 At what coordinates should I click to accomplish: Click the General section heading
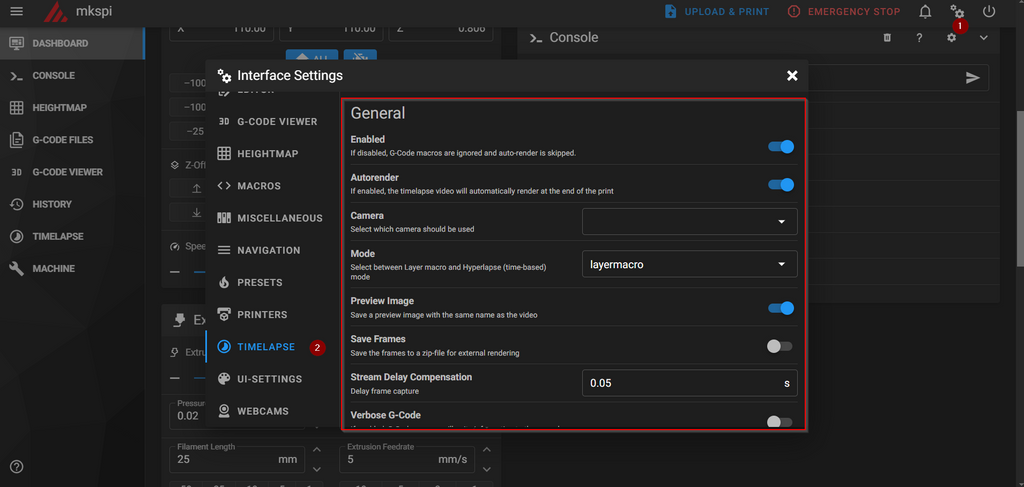378,113
